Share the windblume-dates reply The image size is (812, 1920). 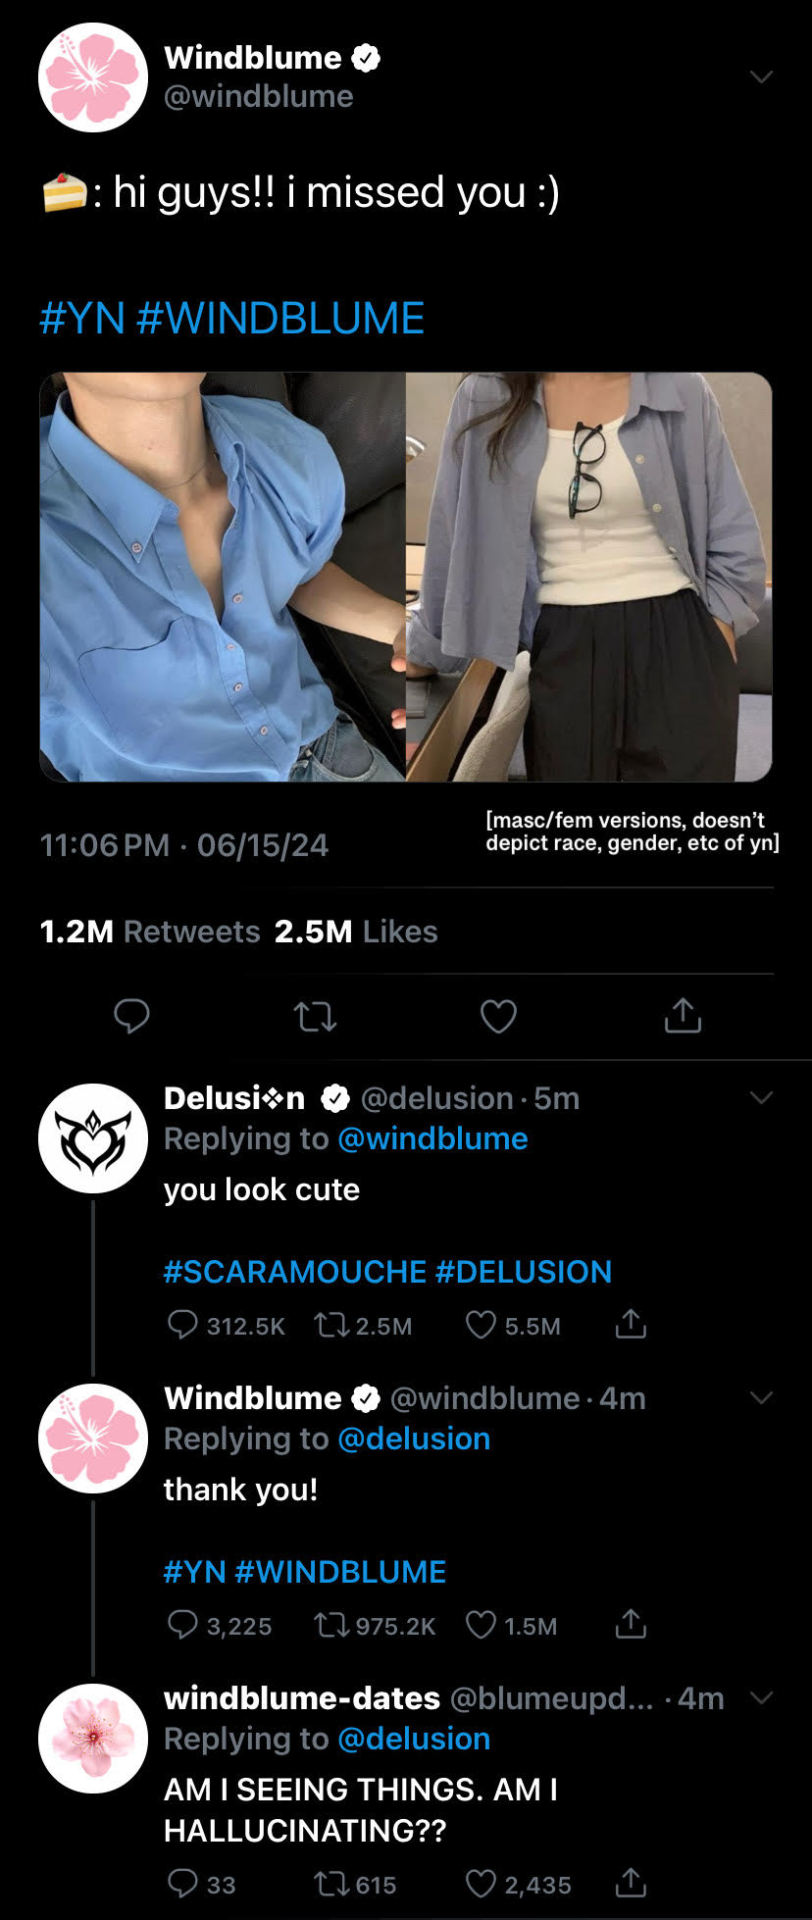pyautogui.click(x=631, y=1884)
